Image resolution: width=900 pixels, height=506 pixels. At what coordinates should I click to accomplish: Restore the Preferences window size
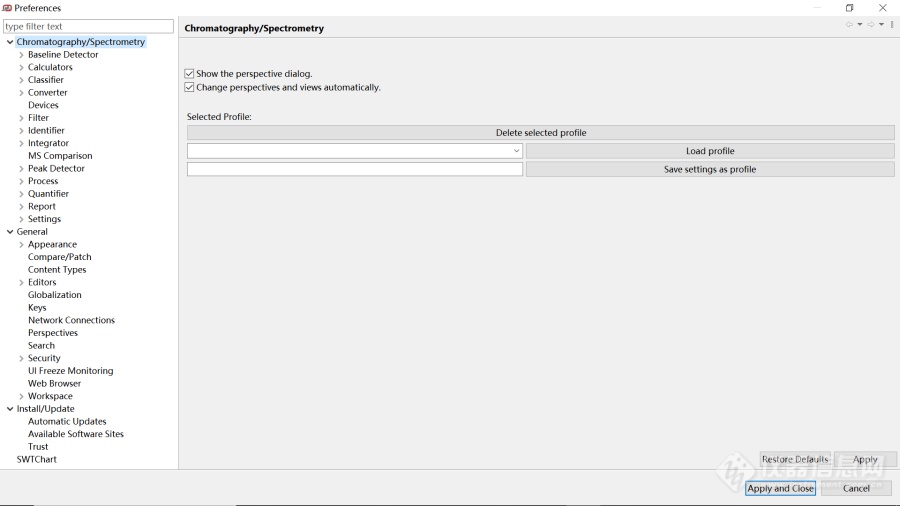[850, 8]
